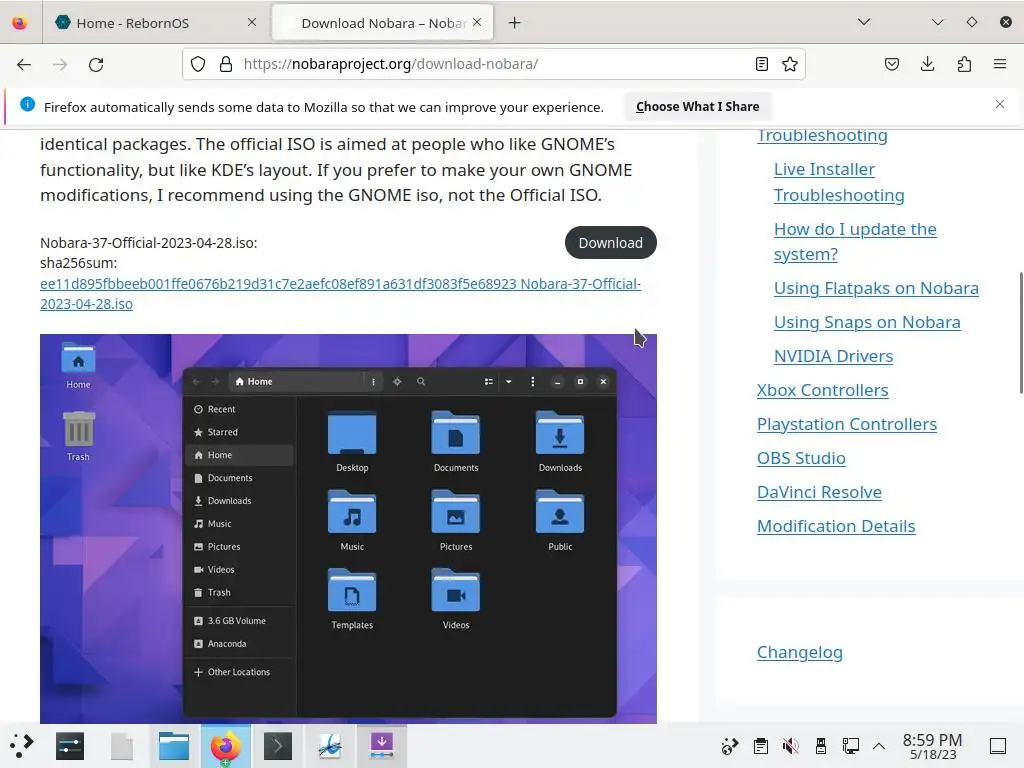Open the NVIDIA Drivers link
1024x768 pixels.
[x=833, y=356]
